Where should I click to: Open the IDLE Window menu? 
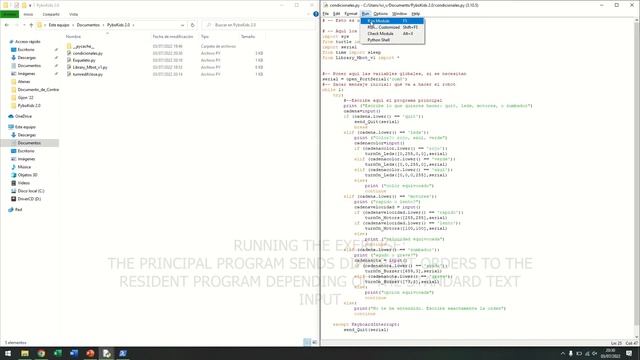tap(399, 14)
